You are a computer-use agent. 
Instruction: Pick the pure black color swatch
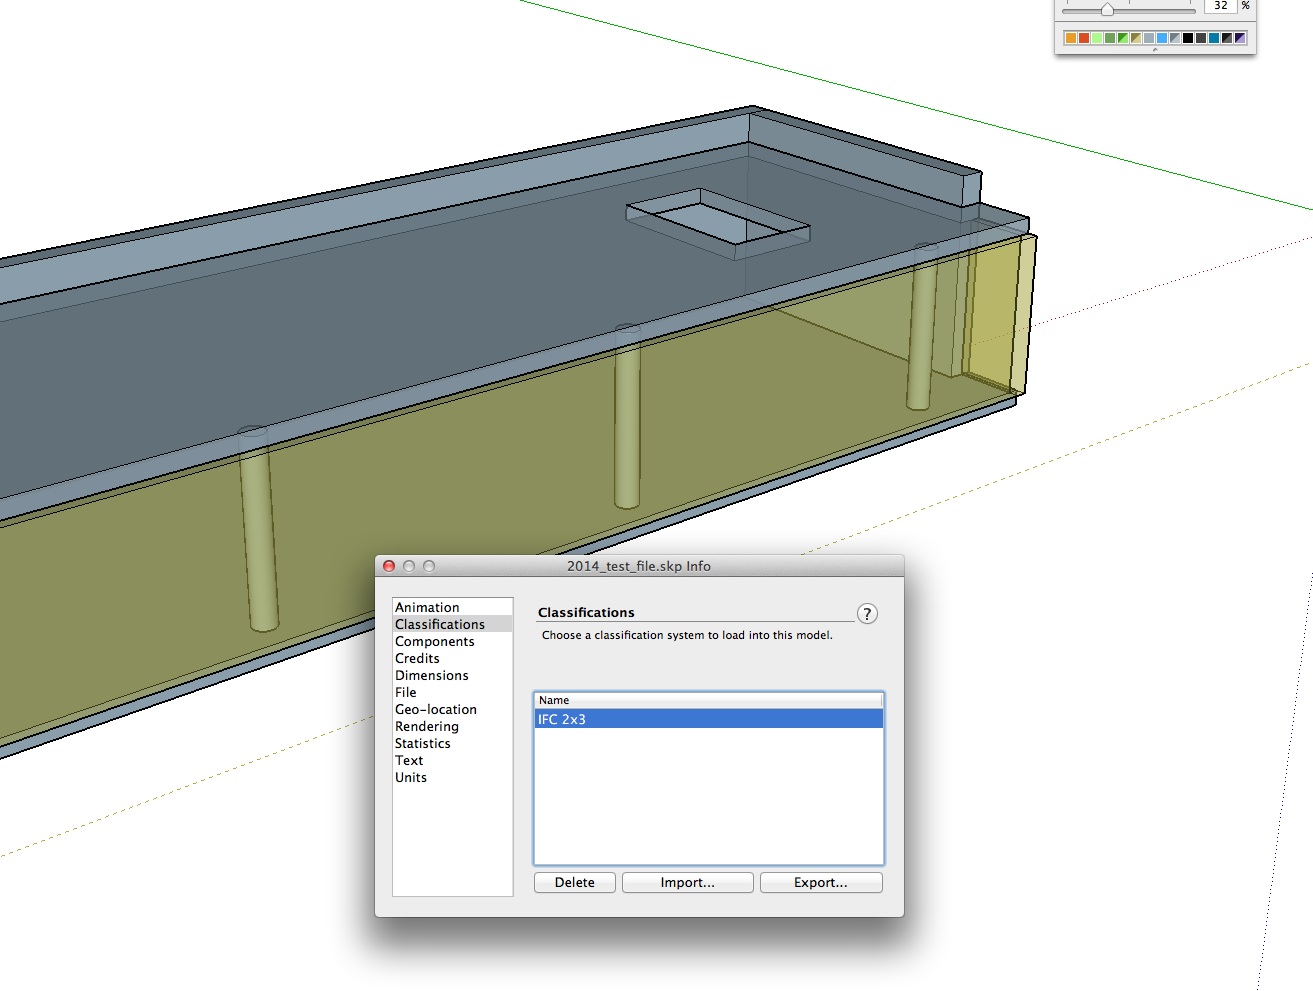click(1188, 38)
